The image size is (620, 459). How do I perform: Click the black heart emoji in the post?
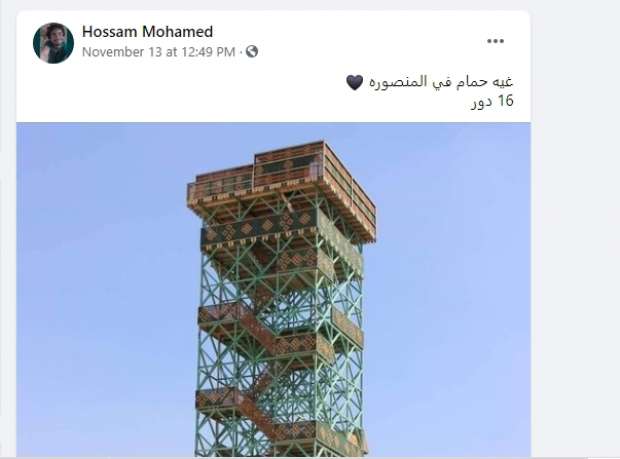354,82
